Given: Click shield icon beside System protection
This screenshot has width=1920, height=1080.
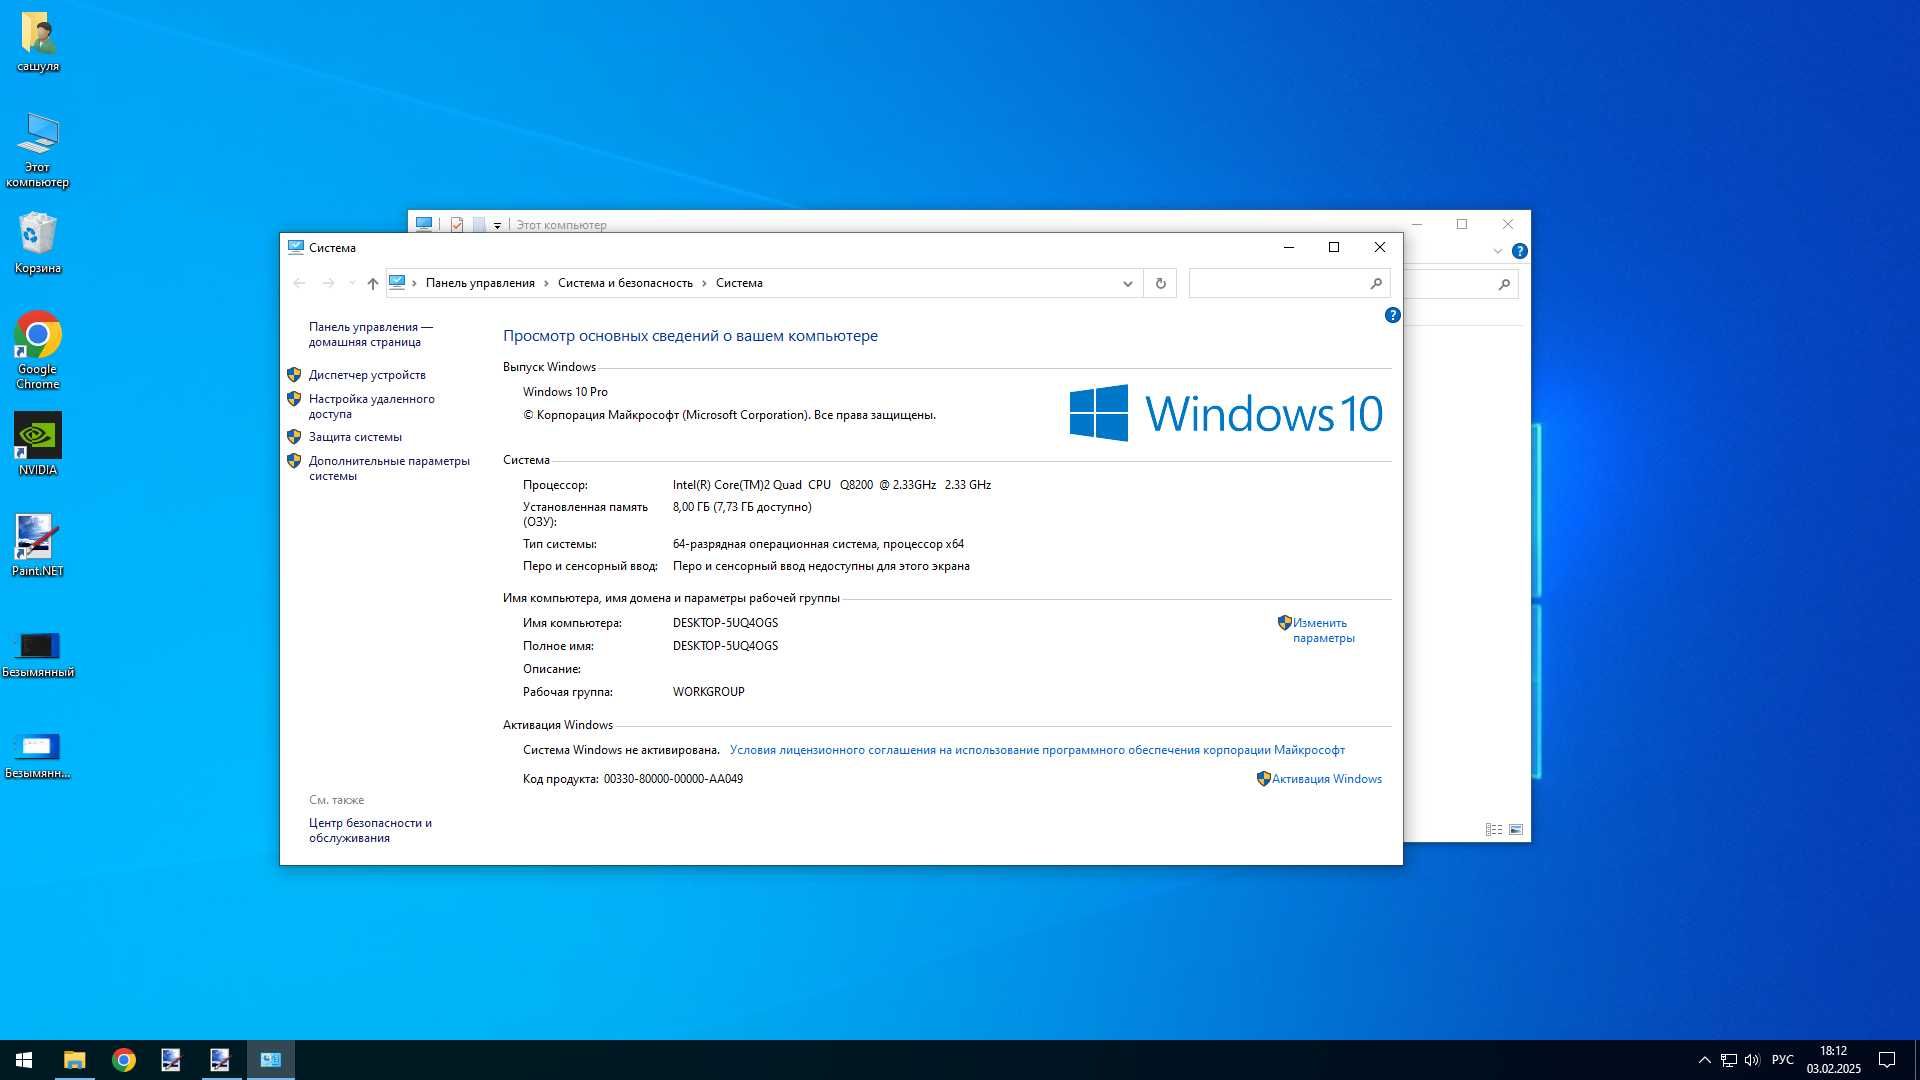Looking at the screenshot, I should [294, 437].
